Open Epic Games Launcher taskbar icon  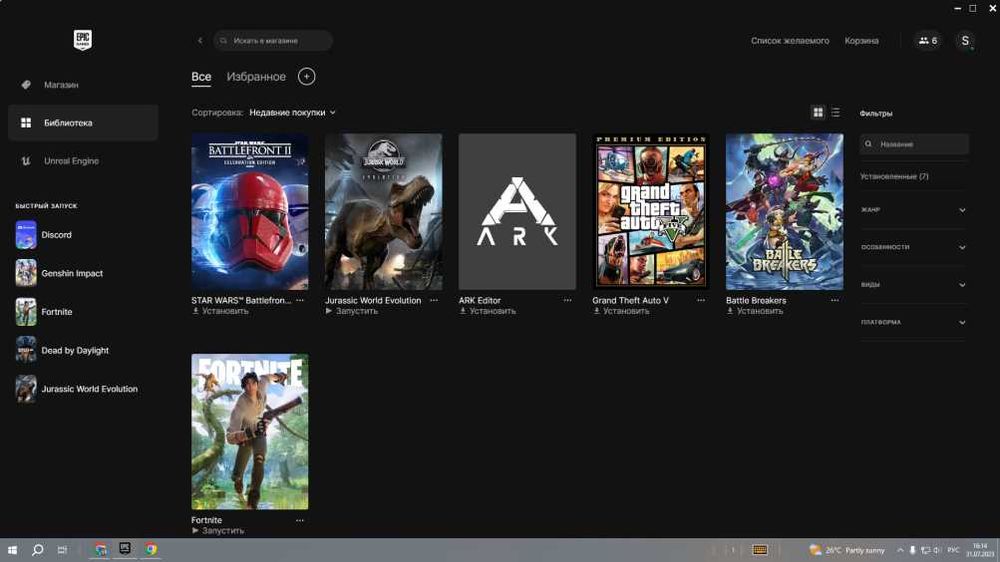tap(125, 549)
